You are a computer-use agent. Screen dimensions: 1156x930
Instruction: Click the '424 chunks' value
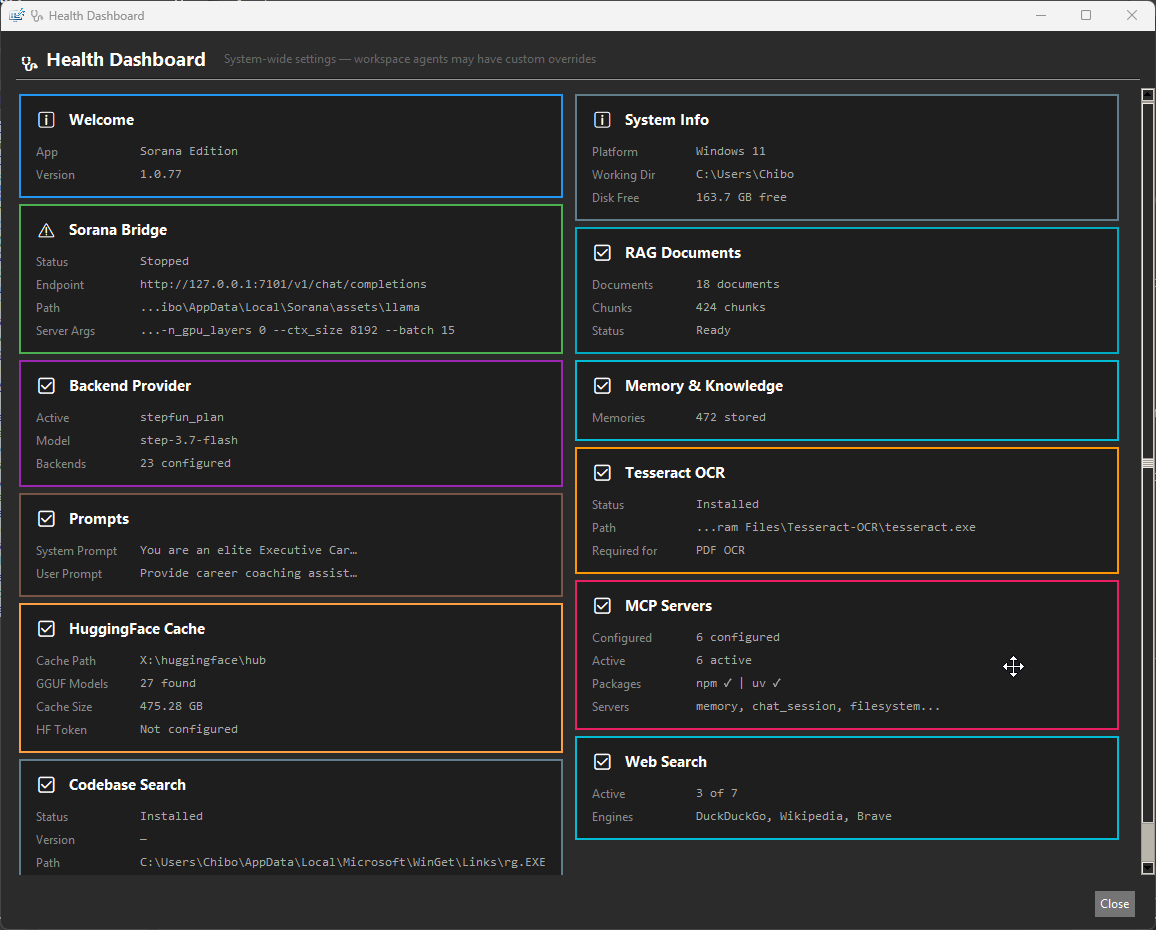tap(731, 307)
